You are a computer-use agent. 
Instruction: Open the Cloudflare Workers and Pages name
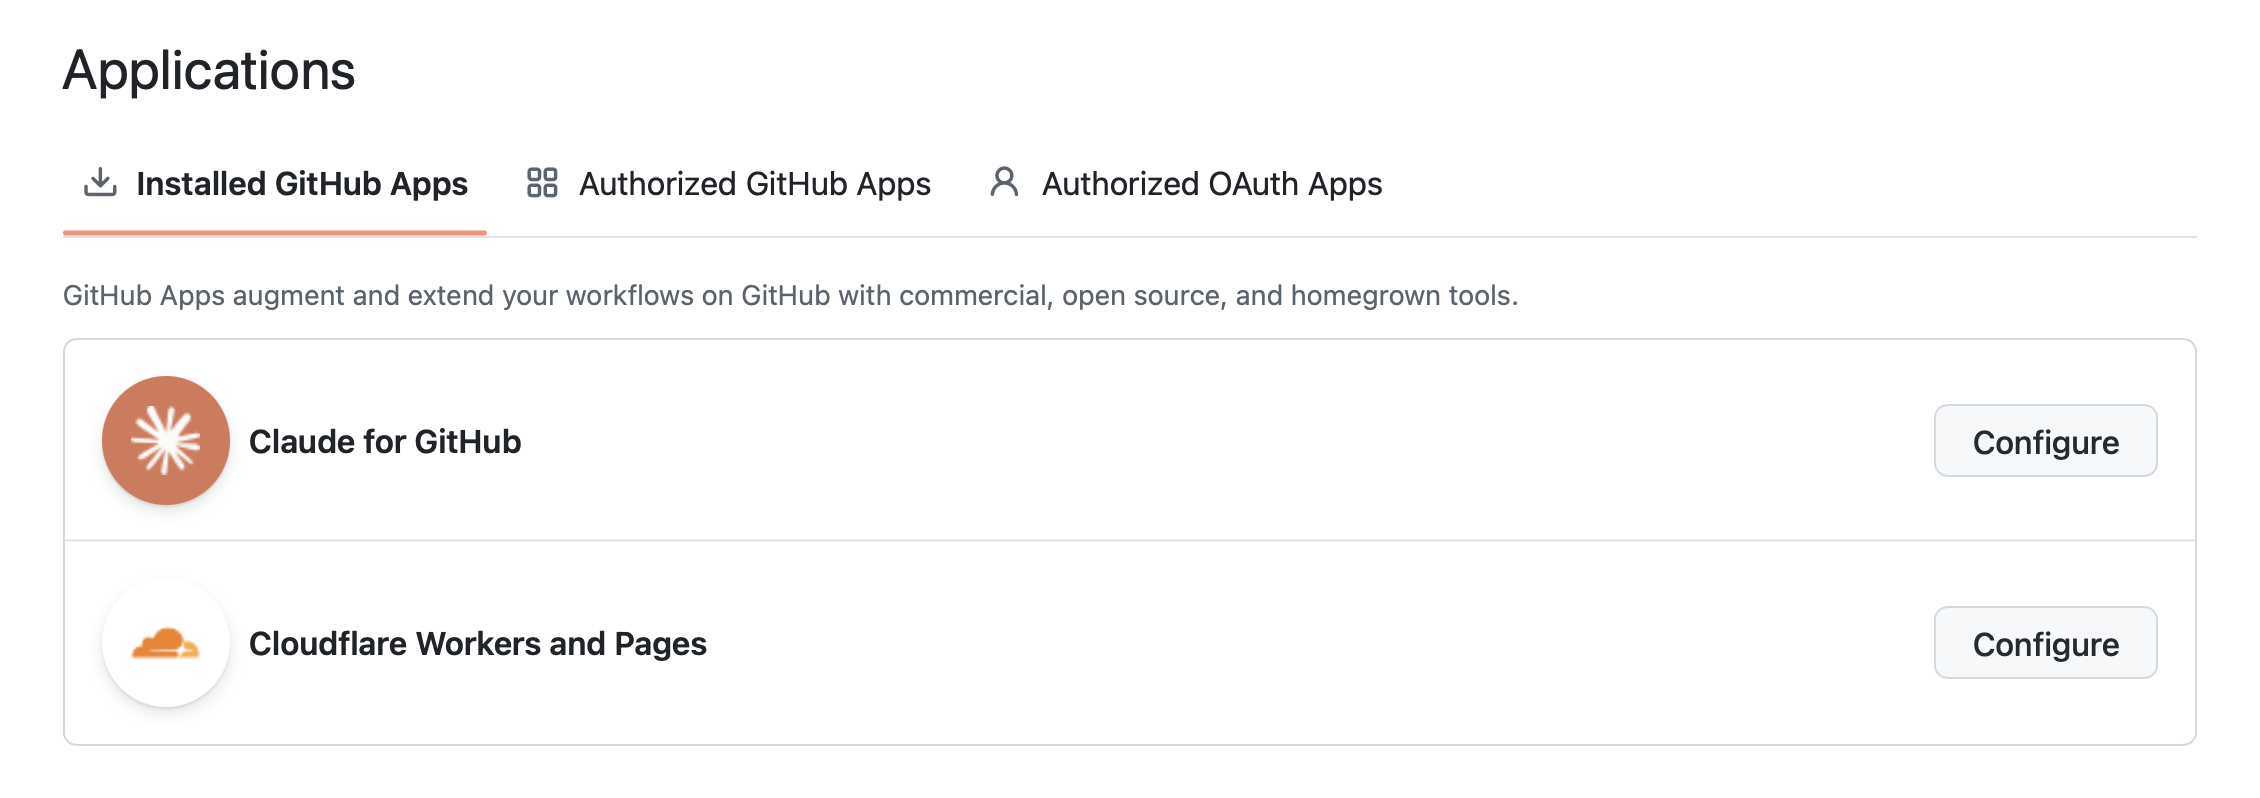(x=477, y=644)
